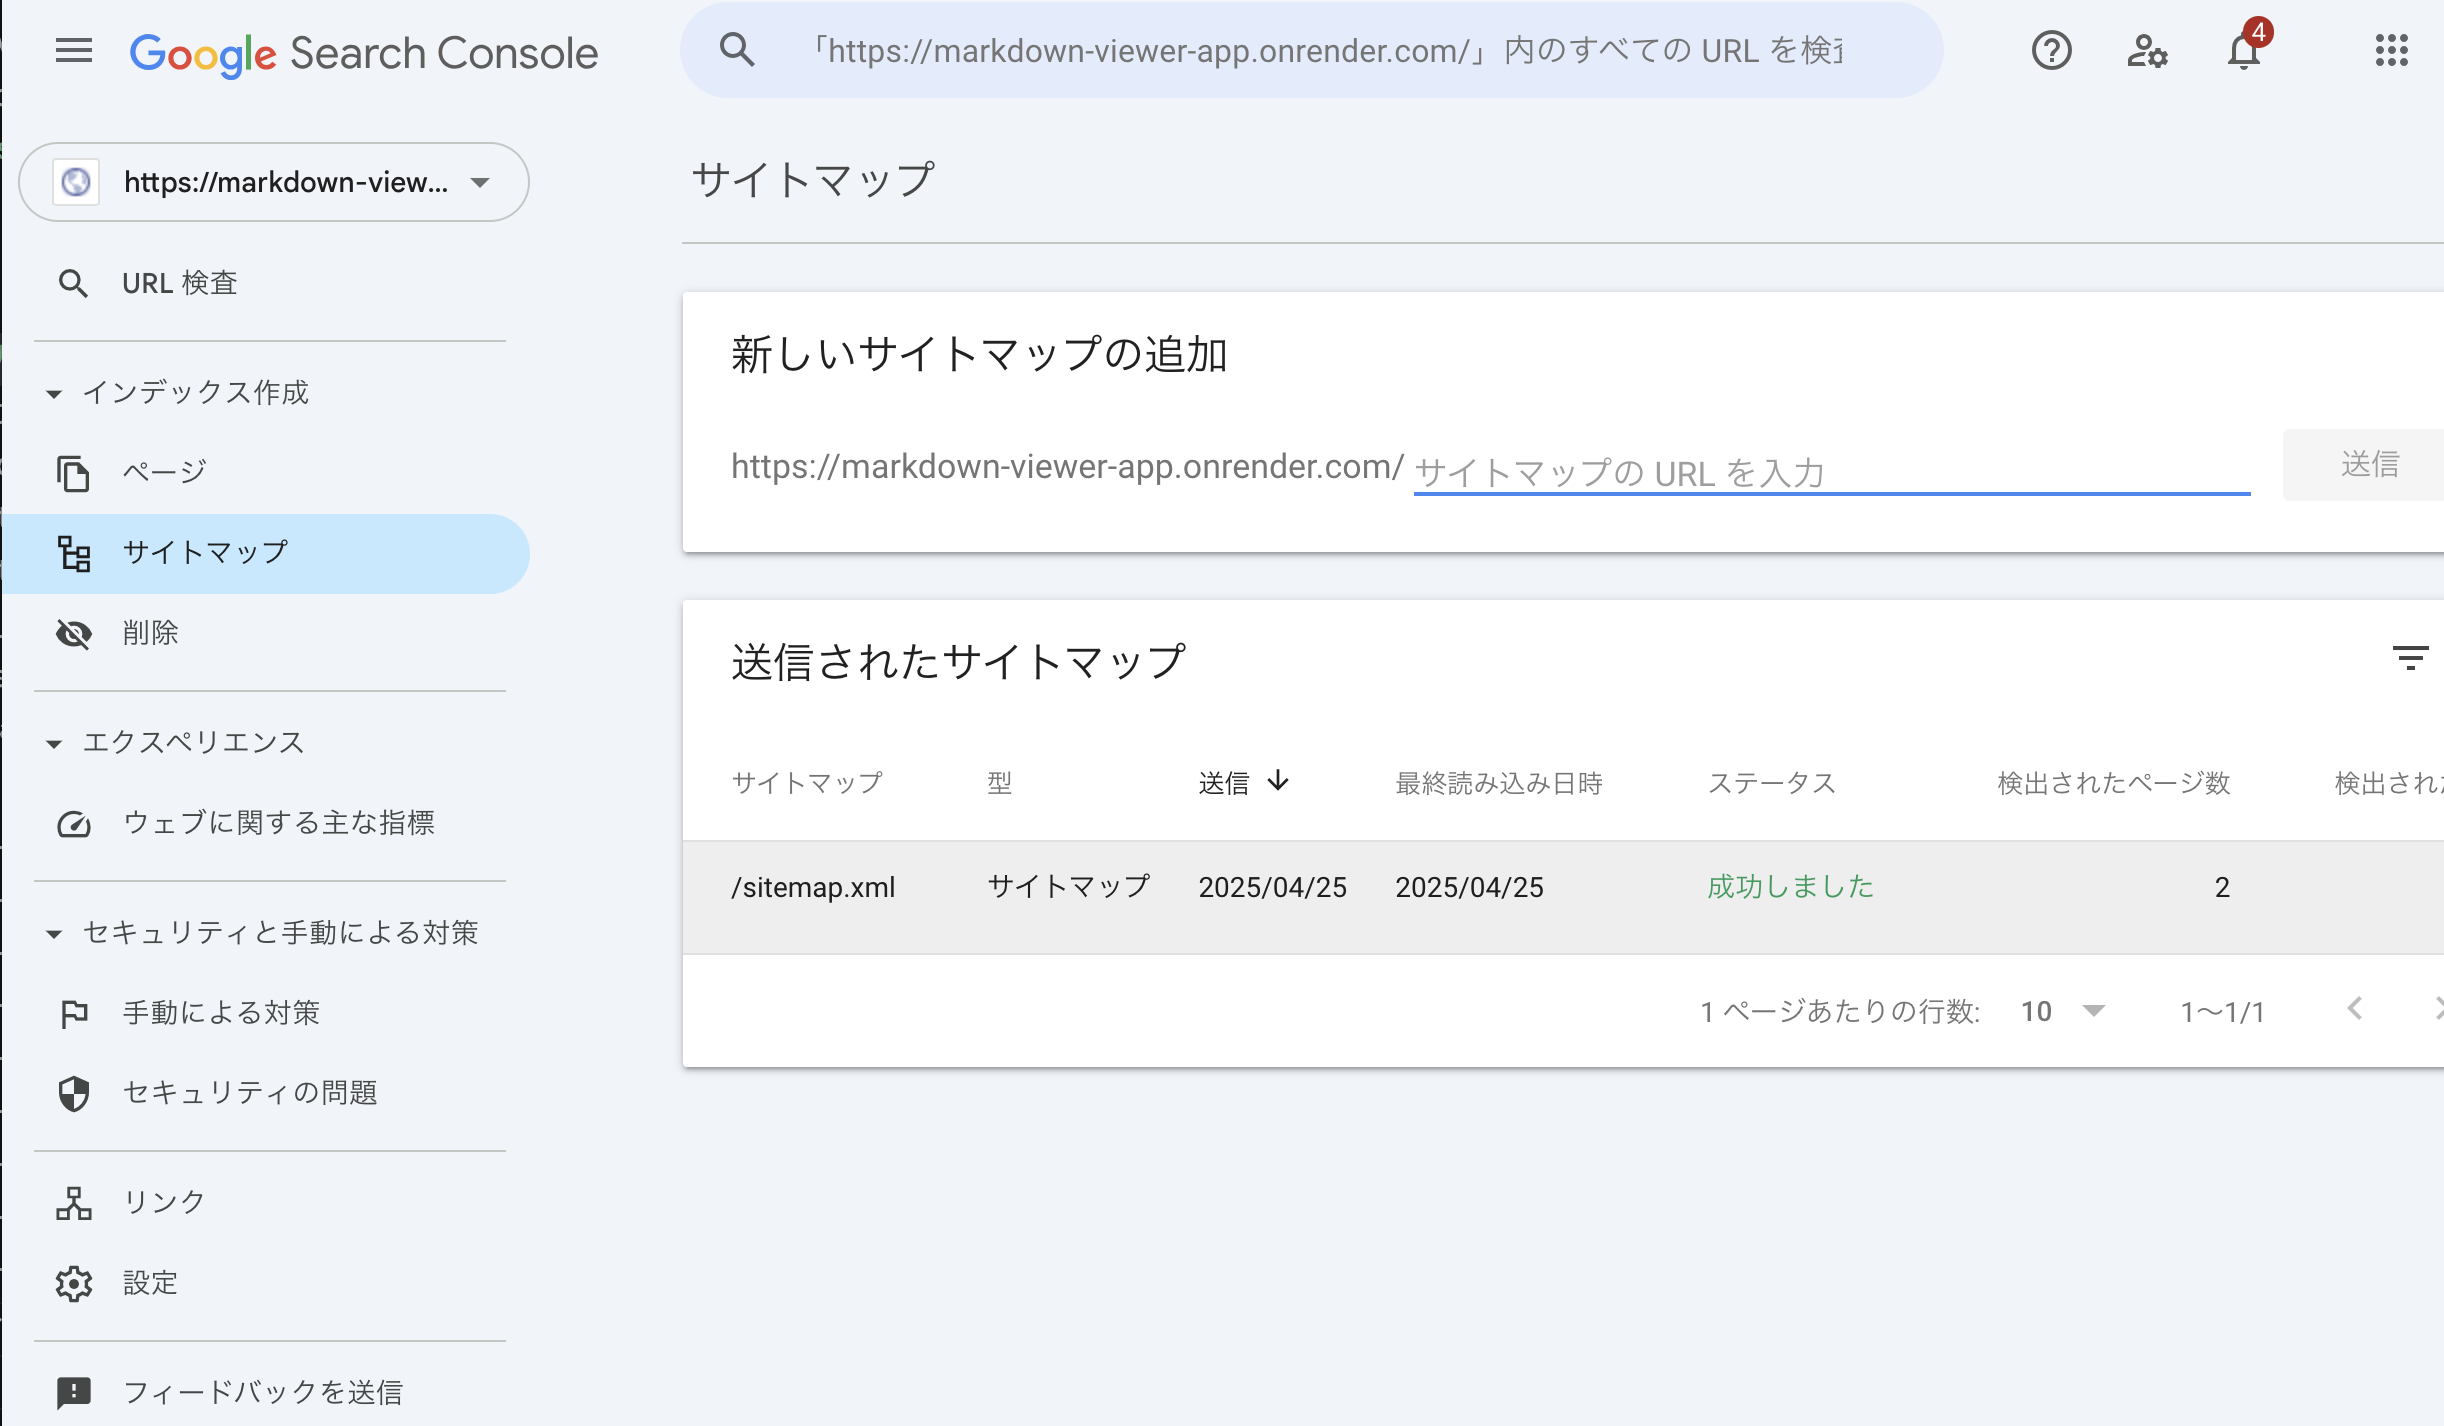Open the notifications bell

point(2244,50)
